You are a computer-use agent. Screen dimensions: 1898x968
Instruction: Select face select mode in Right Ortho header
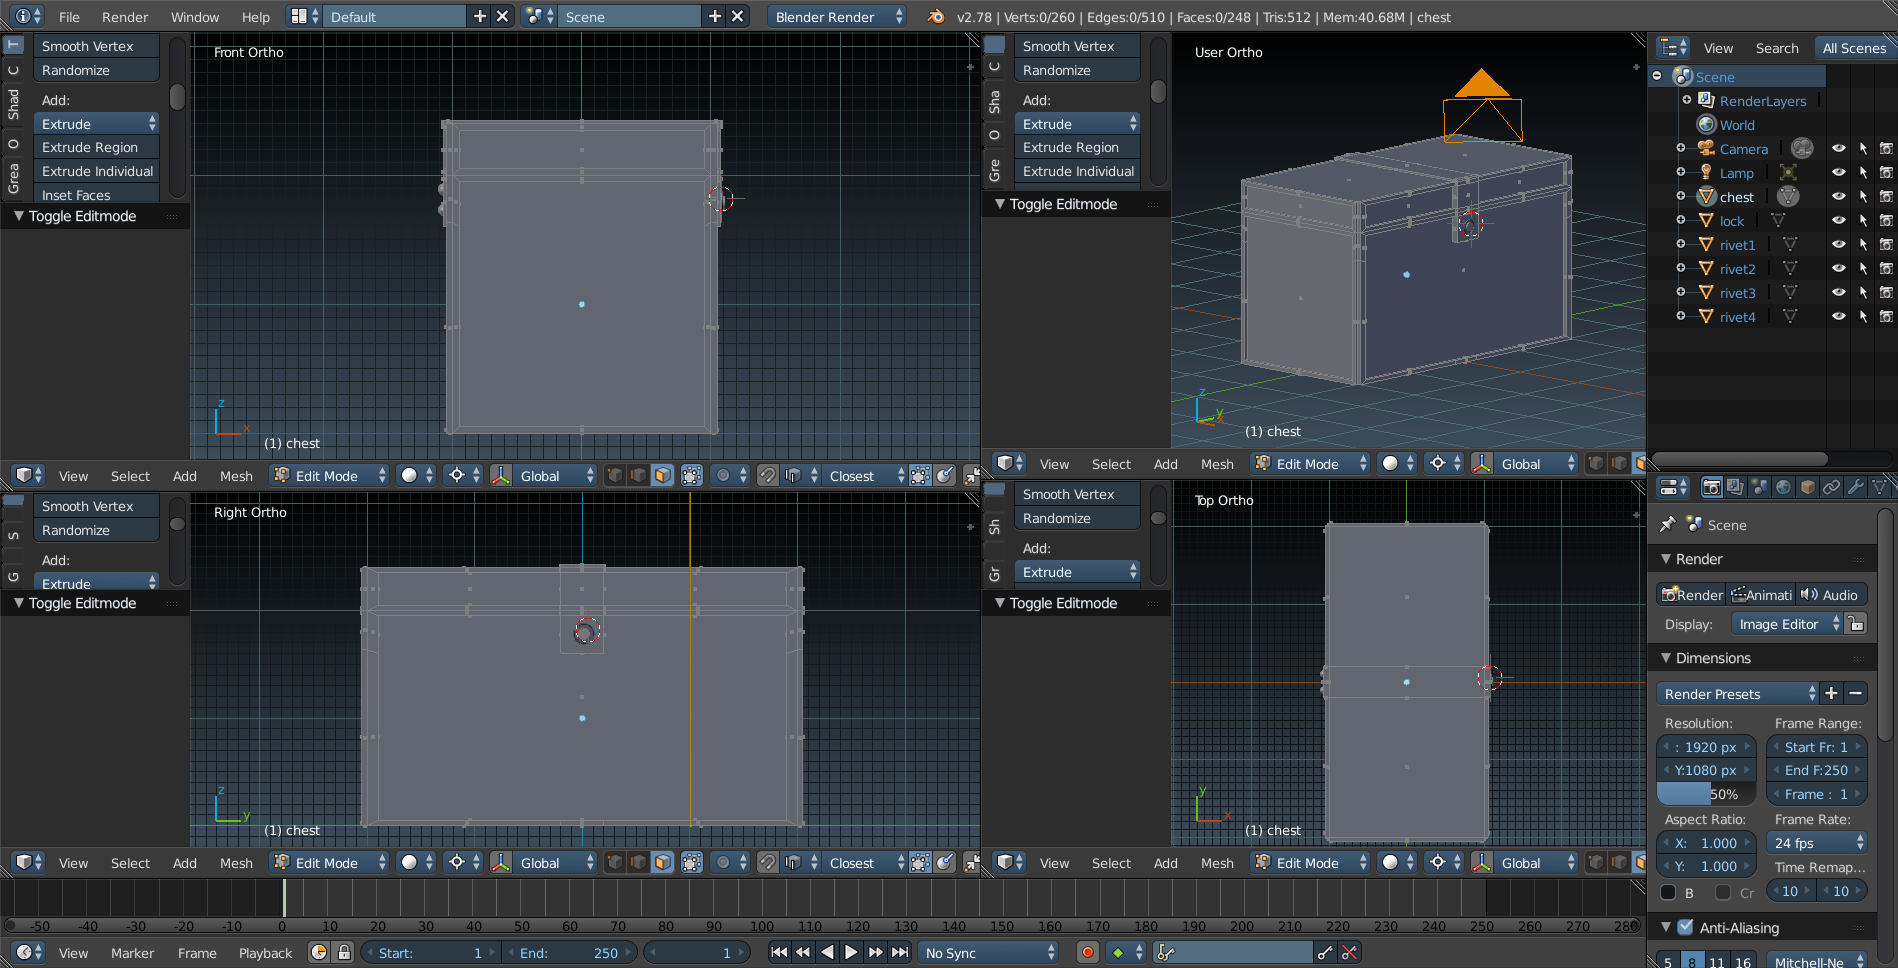tap(662, 863)
